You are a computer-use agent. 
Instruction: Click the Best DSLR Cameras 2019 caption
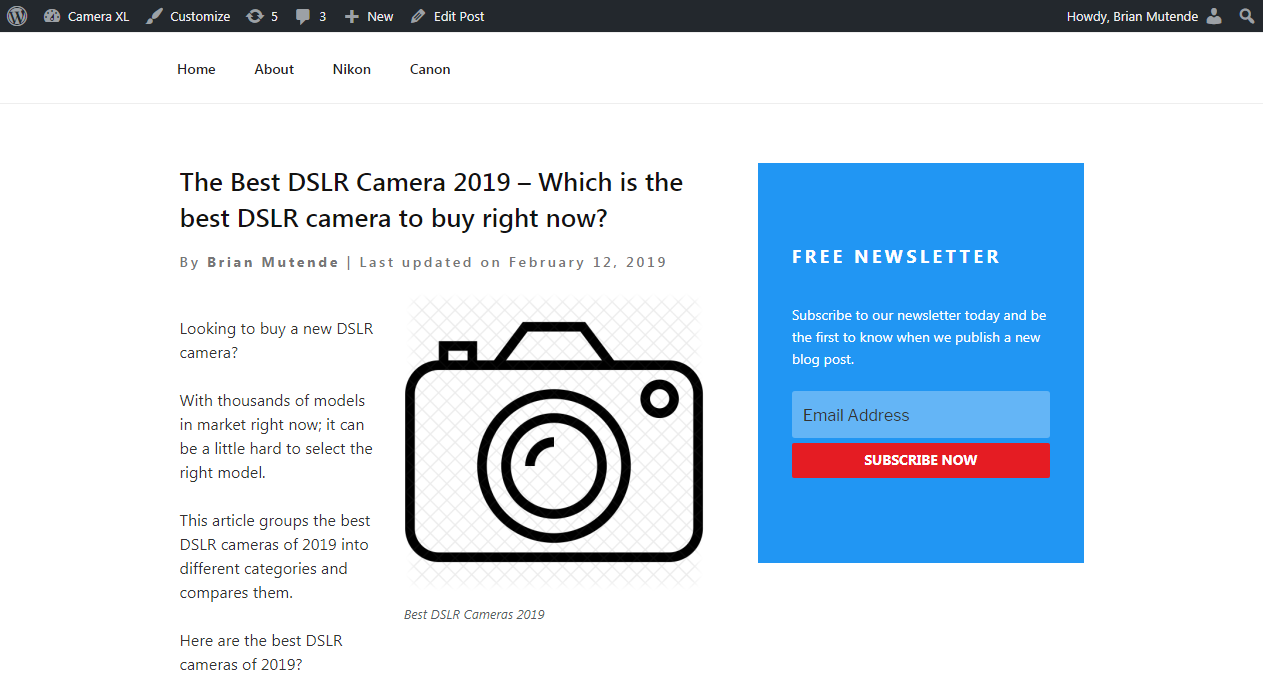tap(474, 614)
